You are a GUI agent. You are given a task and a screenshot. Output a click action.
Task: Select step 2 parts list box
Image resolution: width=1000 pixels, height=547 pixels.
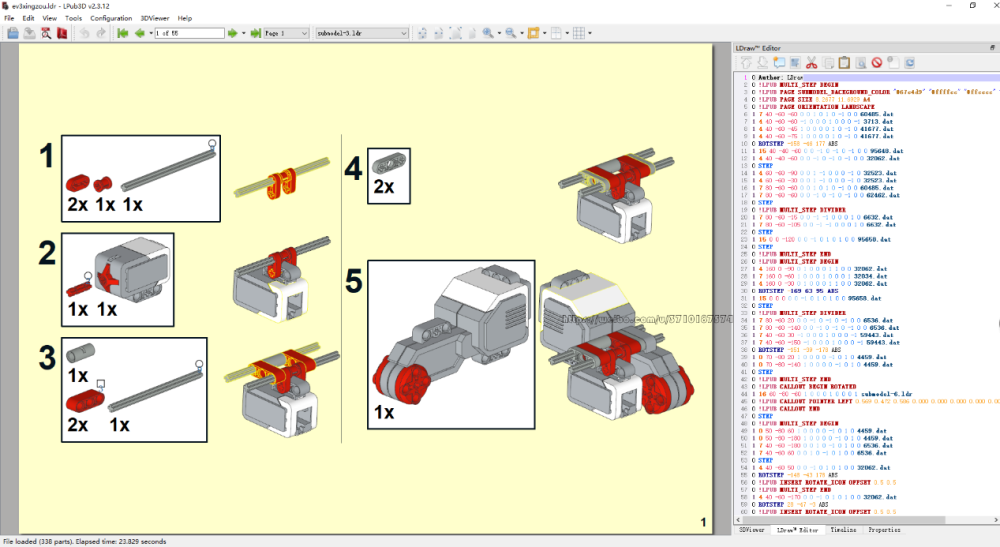pos(117,280)
